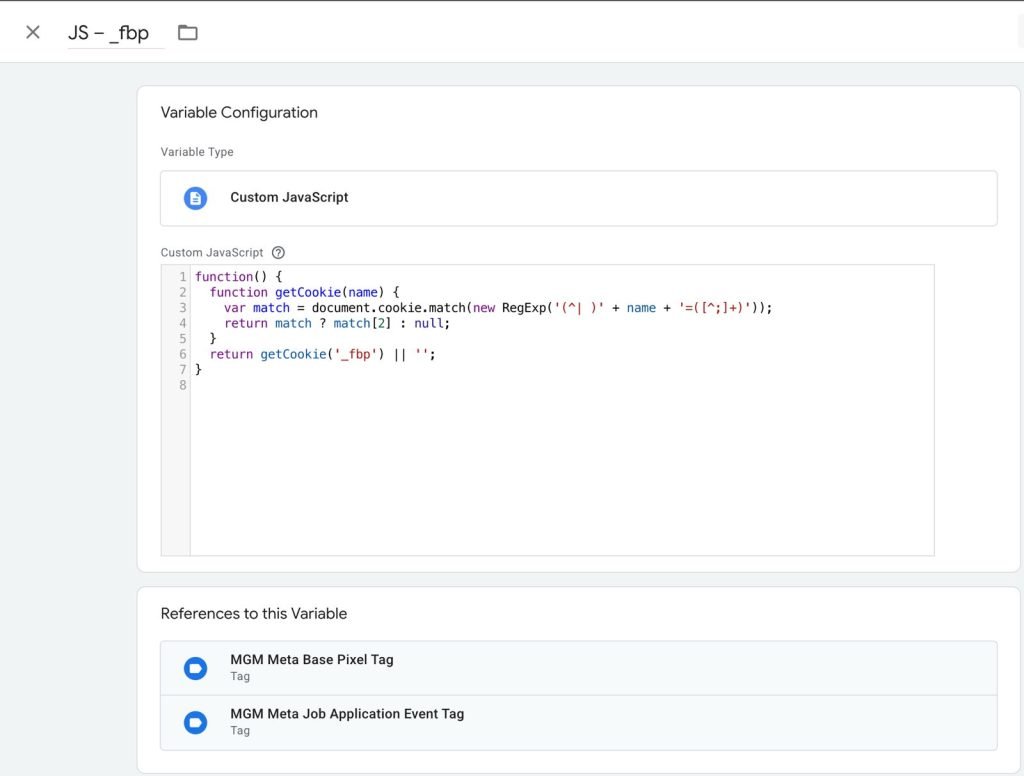Click the 'Variable Configuration' heading
This screenshot has height=776, width=1024.
(x=239, y=112)
